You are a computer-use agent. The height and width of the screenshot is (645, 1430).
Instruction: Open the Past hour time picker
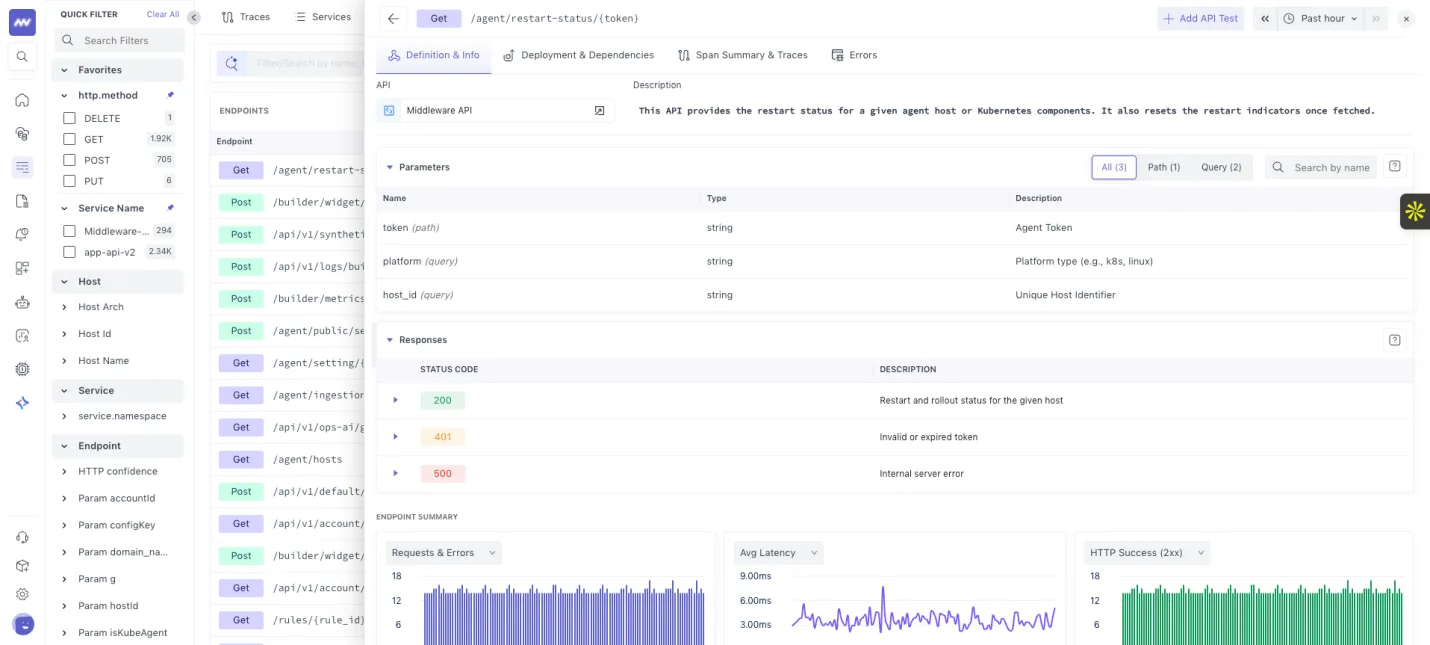coord(1322,18)
